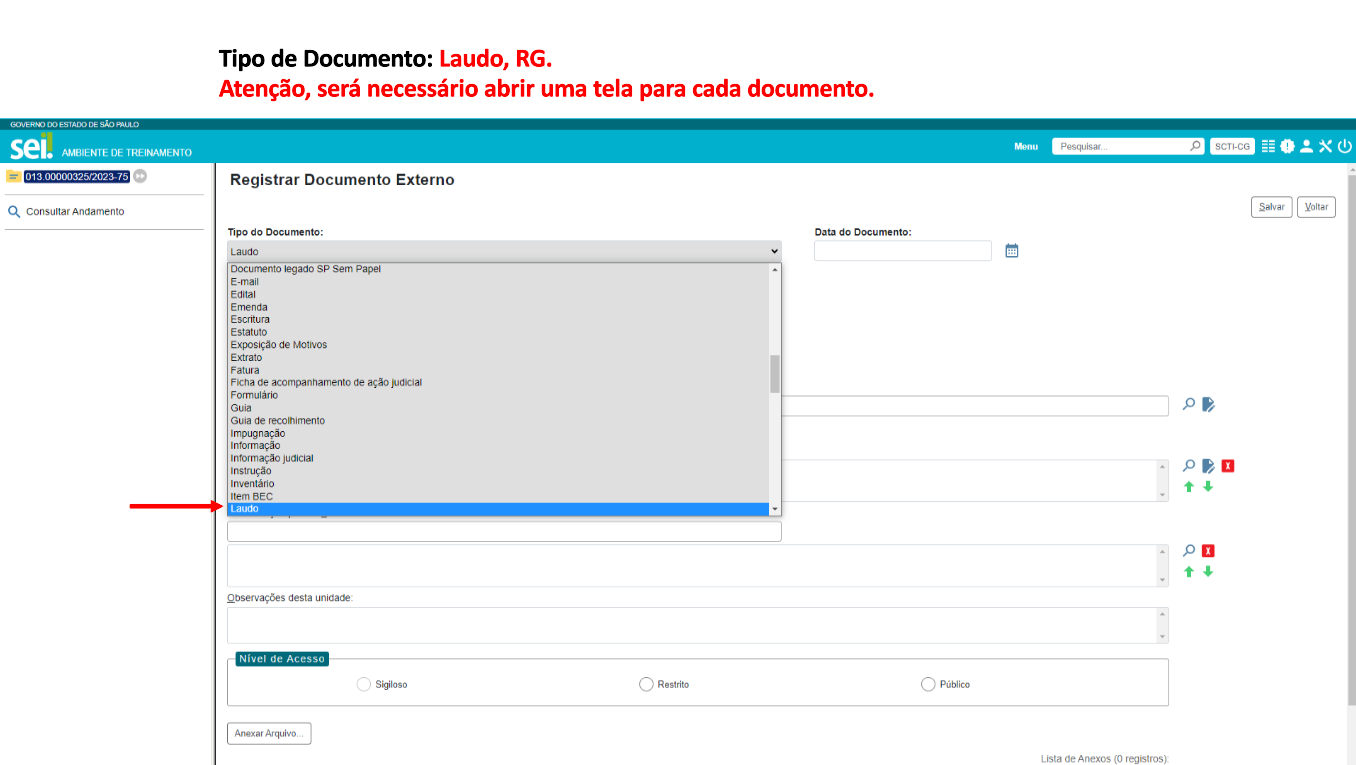Click the page vertical scrollbar
The width and height of the screenshot is (1356, 765).
click(1351, 440)
